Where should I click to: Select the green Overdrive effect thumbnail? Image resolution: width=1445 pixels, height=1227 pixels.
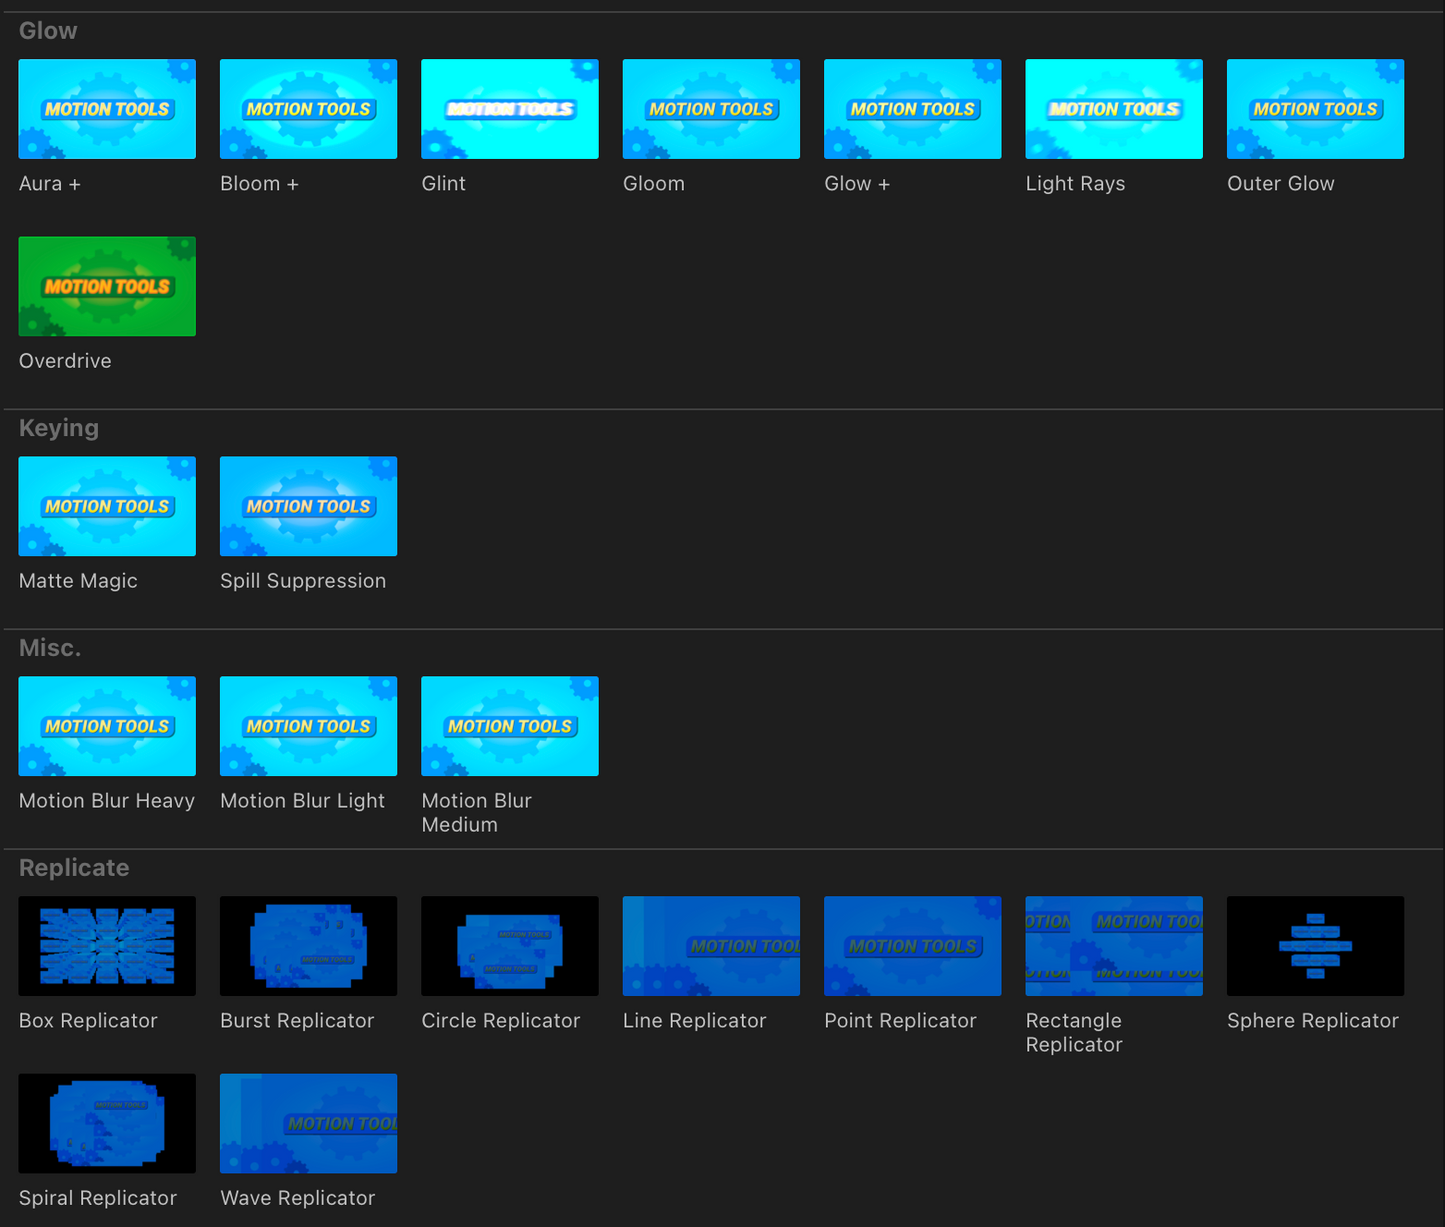tap(107, 286)
